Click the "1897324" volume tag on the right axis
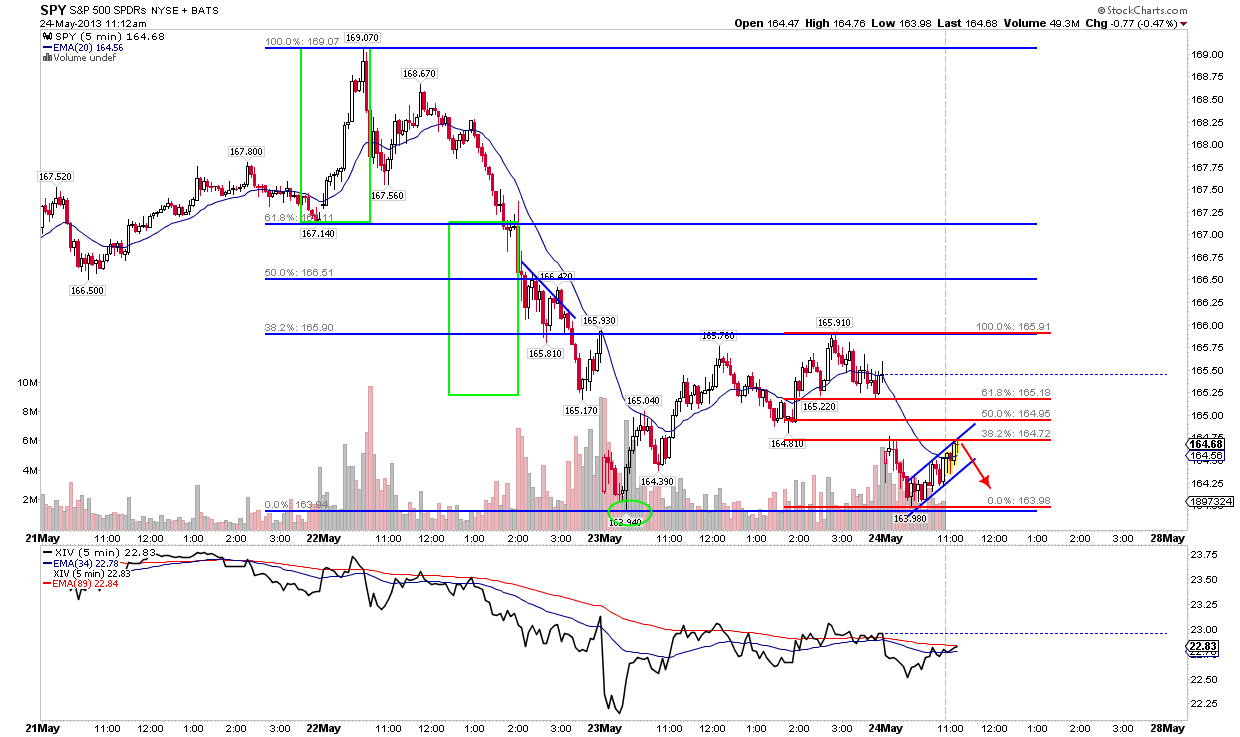The height and width of the screenshot is (737, 1240). [1208, 500]
